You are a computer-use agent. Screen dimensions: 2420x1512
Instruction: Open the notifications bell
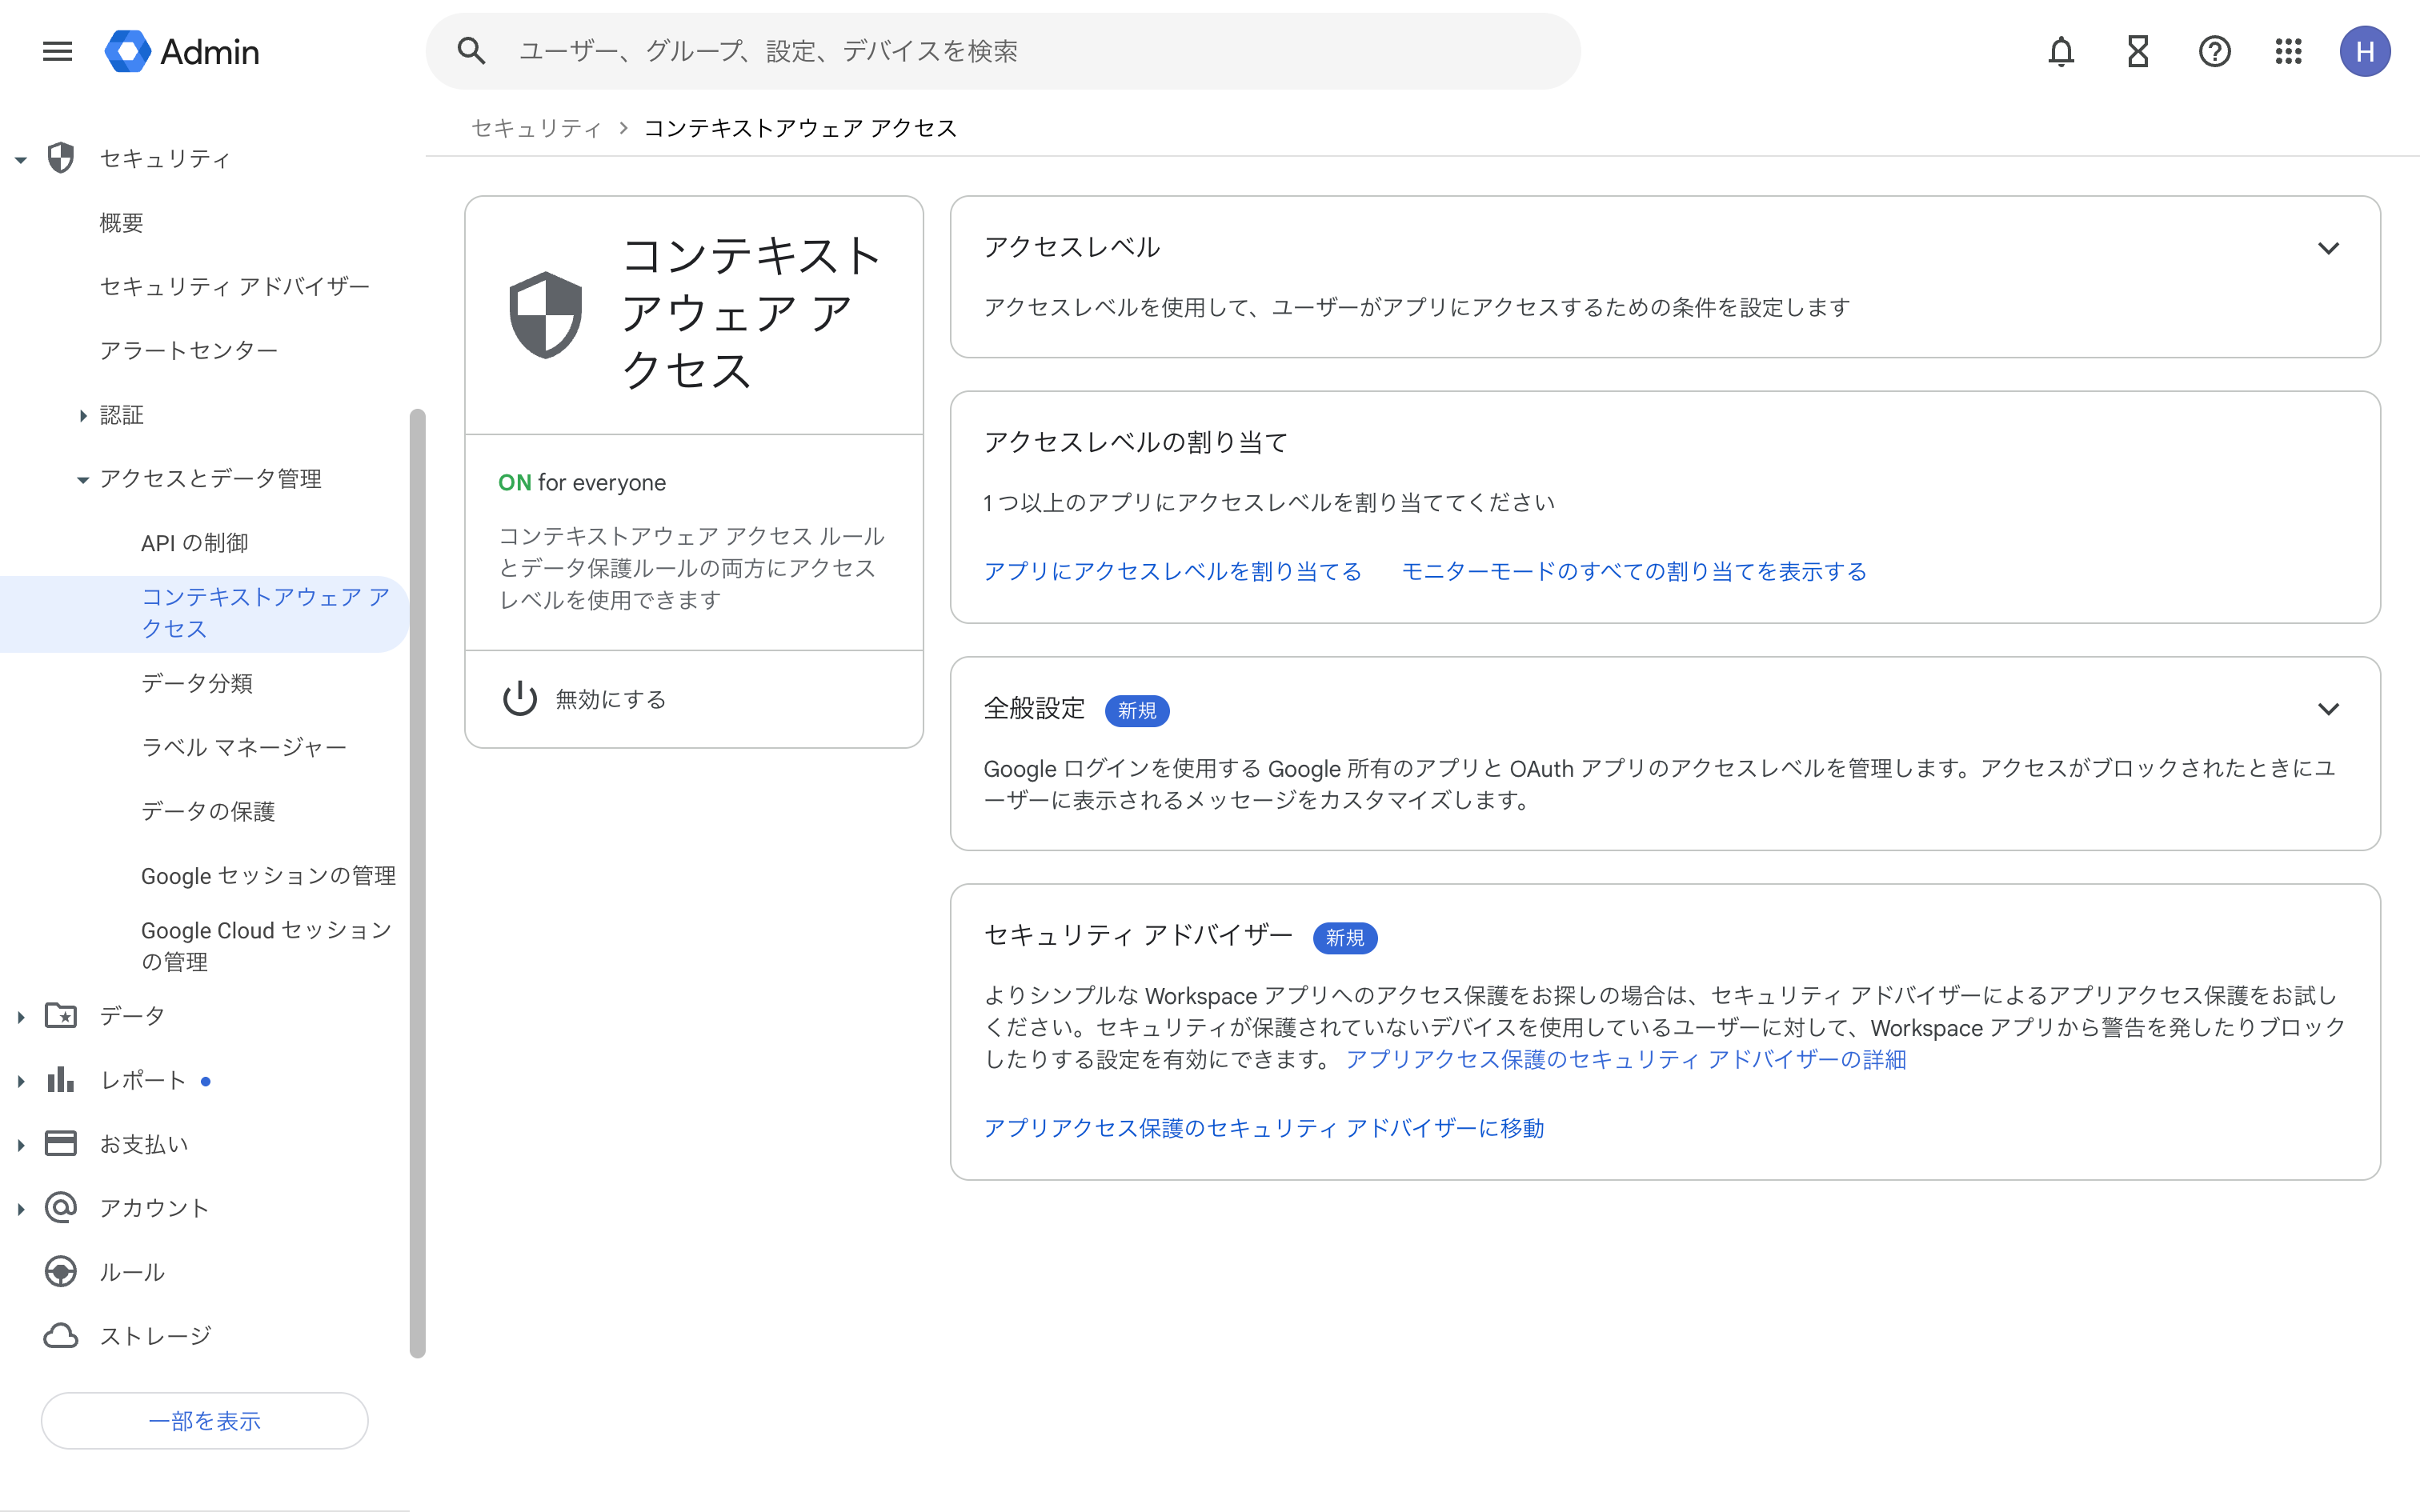coord(2061,51)
